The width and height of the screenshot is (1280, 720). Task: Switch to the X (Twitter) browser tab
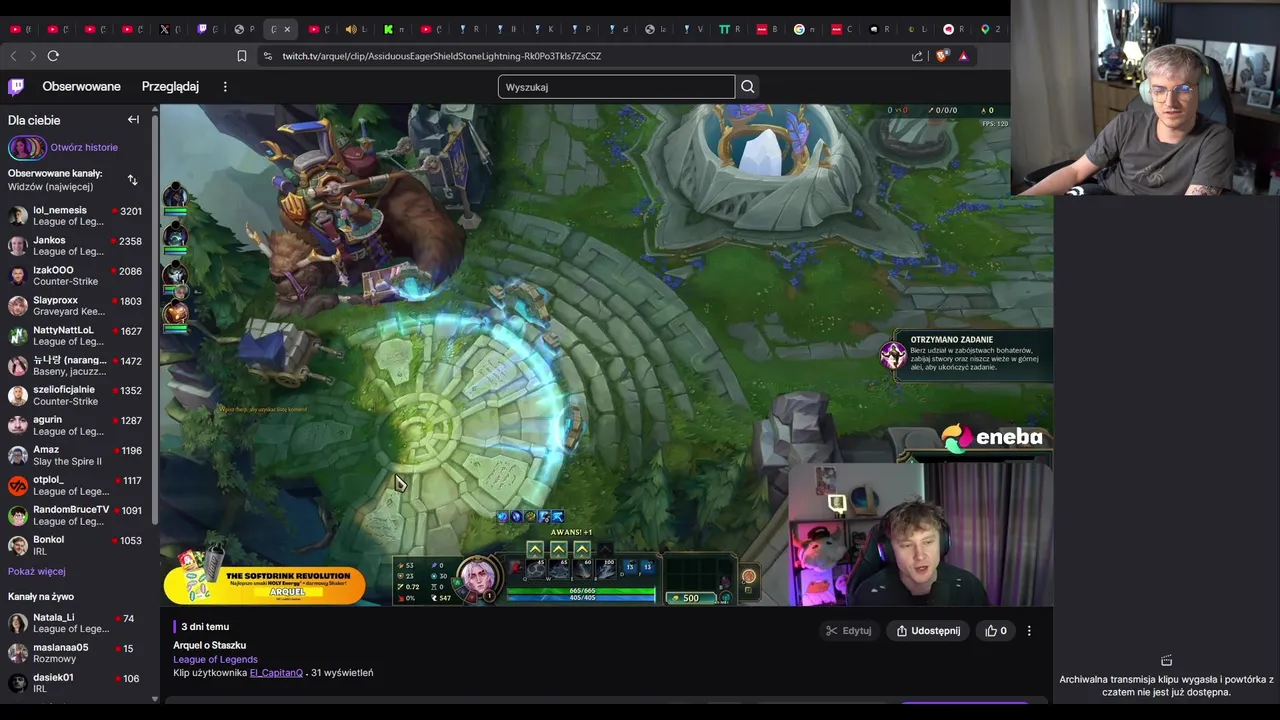[164, 29]
